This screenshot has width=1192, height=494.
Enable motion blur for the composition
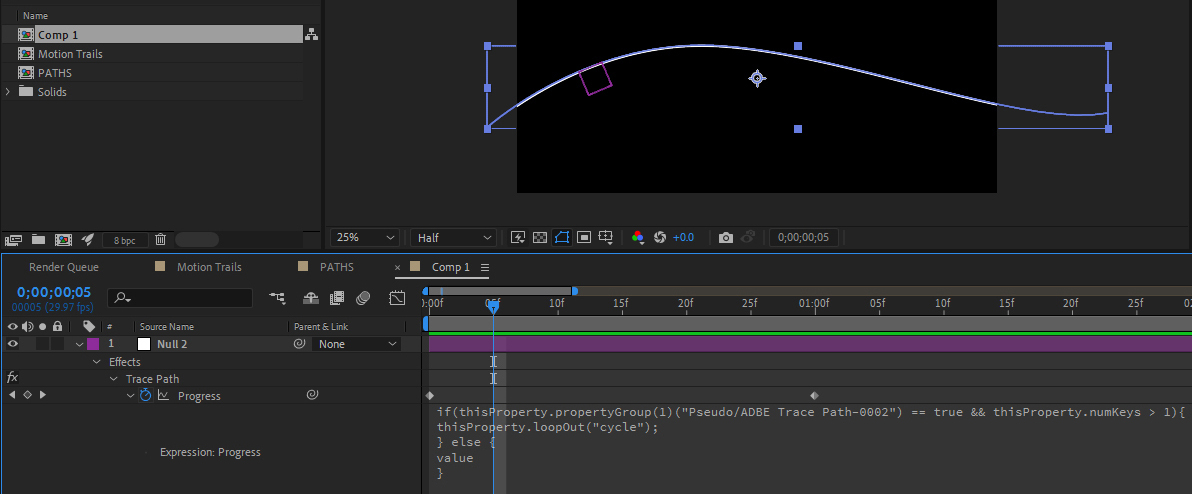click(x=364, y=298)
